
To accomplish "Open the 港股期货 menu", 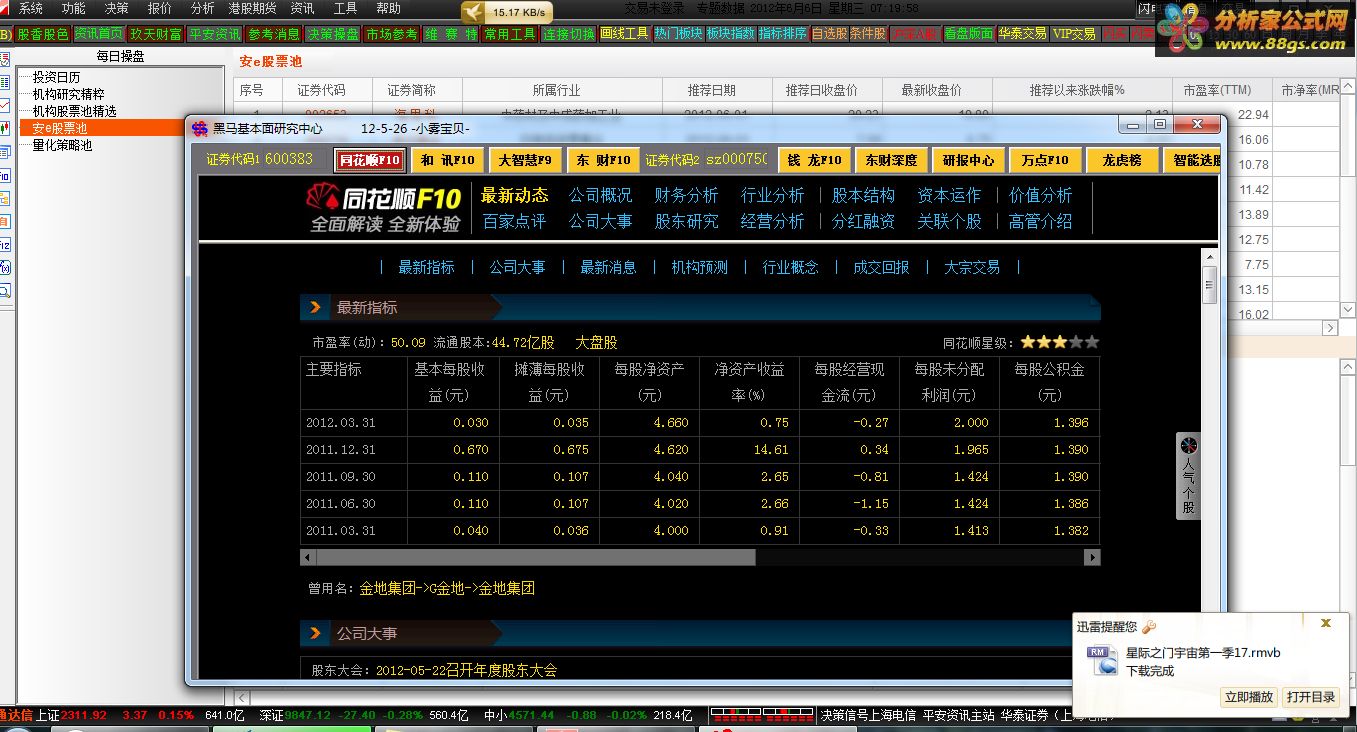I will 252,8.
